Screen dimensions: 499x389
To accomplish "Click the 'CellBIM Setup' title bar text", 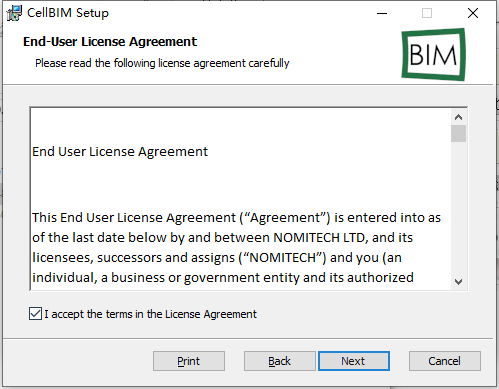I will [x=68, y=13].
